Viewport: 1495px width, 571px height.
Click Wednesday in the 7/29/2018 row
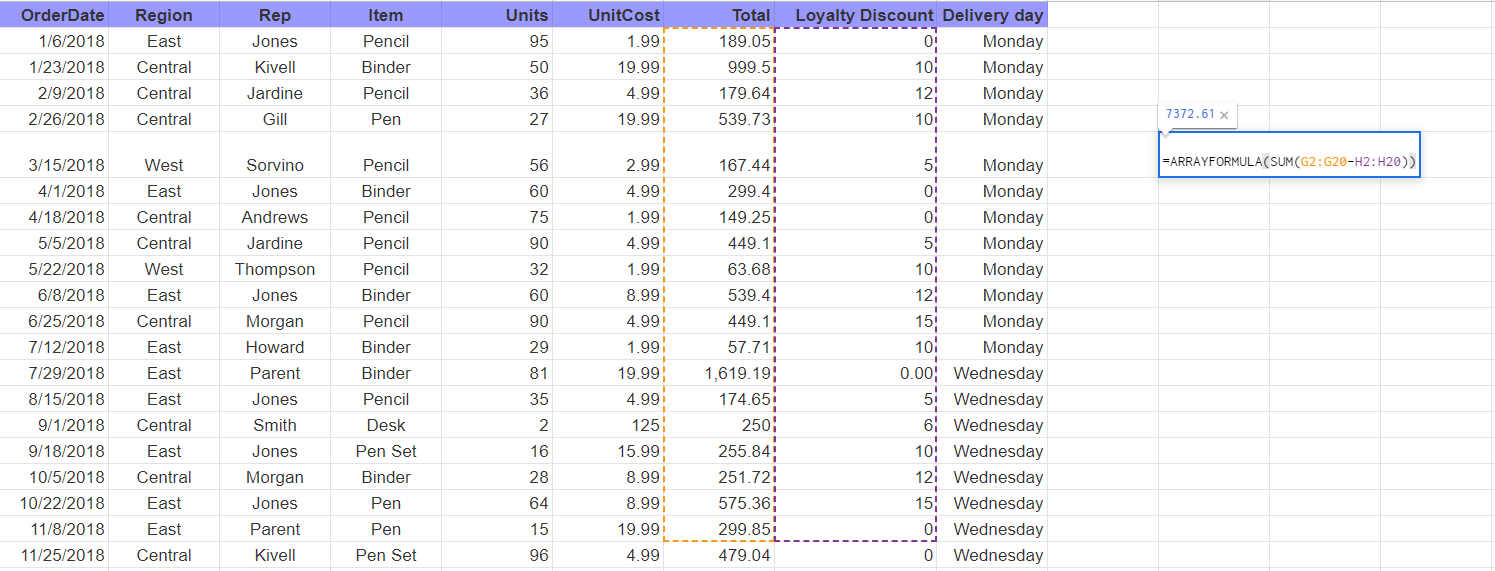[x=992, y=373]
